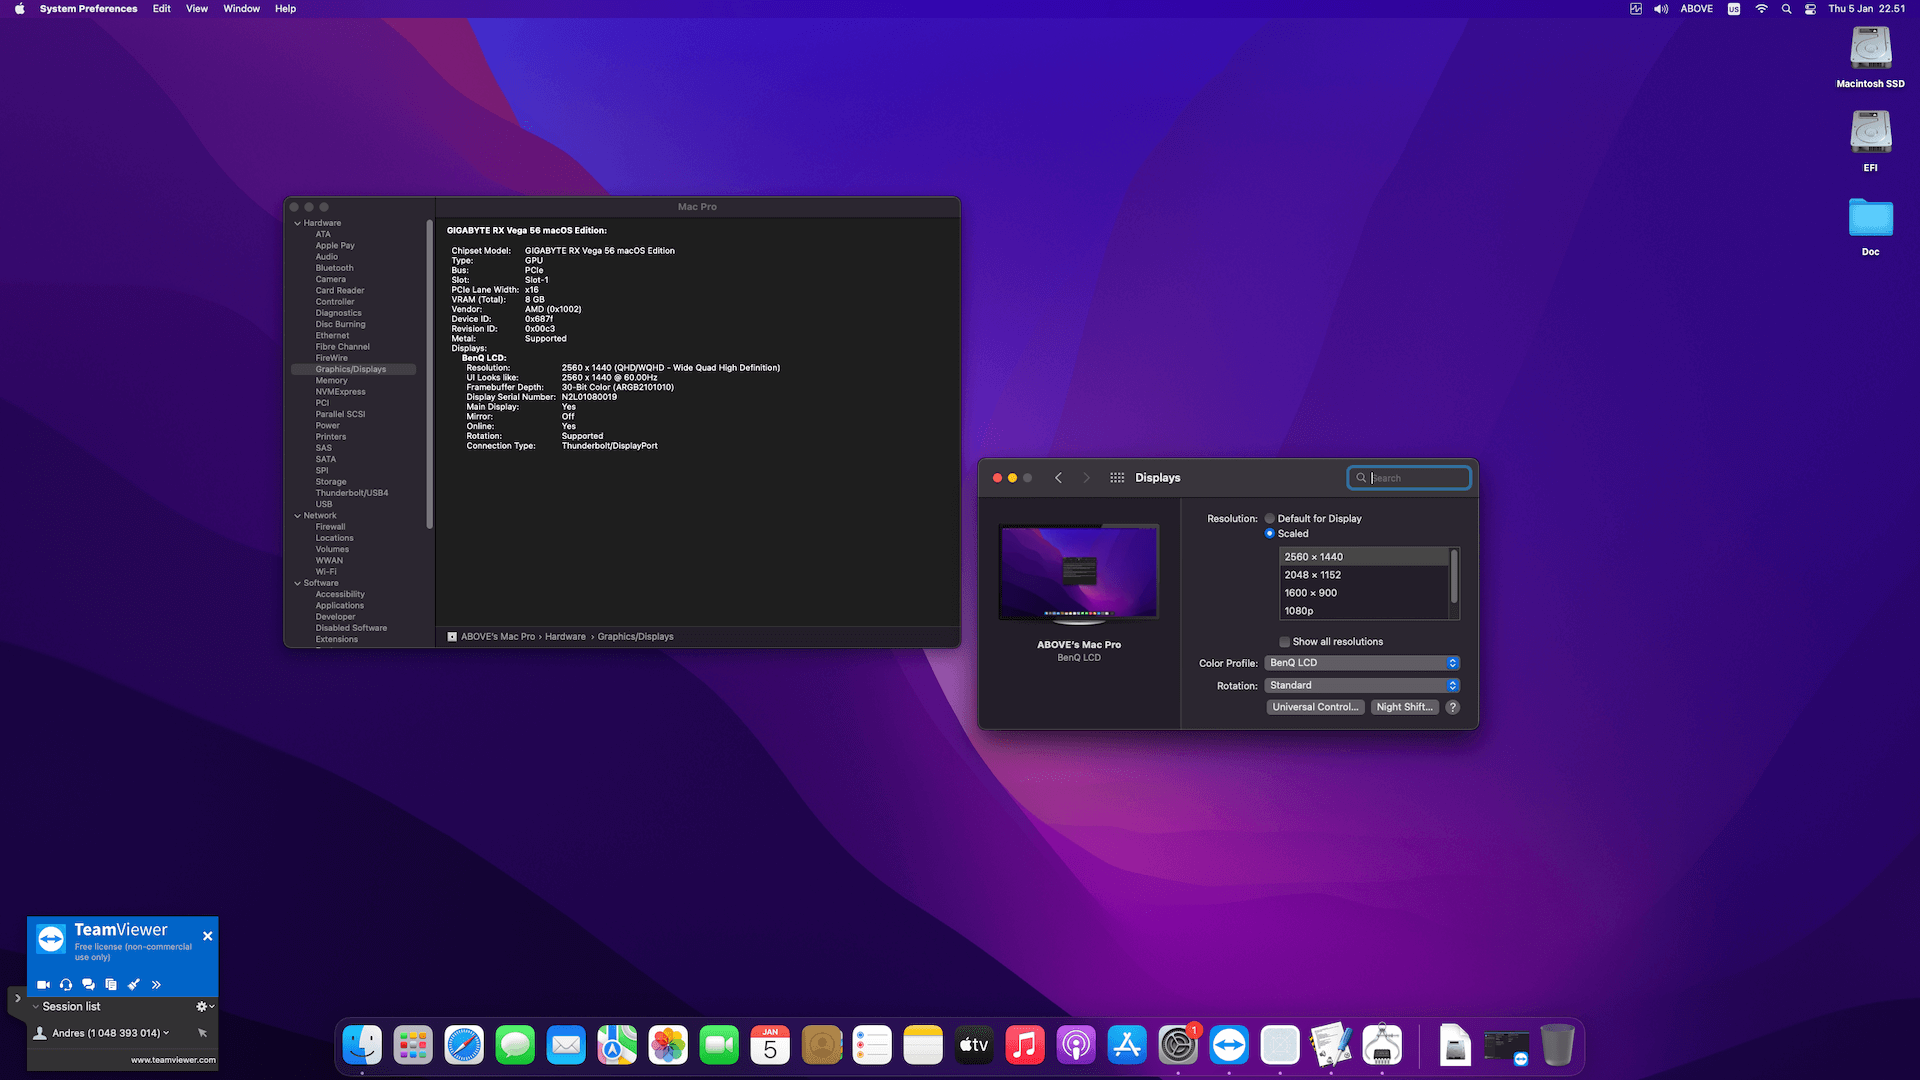This screenshot has width=1920, height=1080.
Task: Open Finder from the Dock
Action: click(362, 1046)
